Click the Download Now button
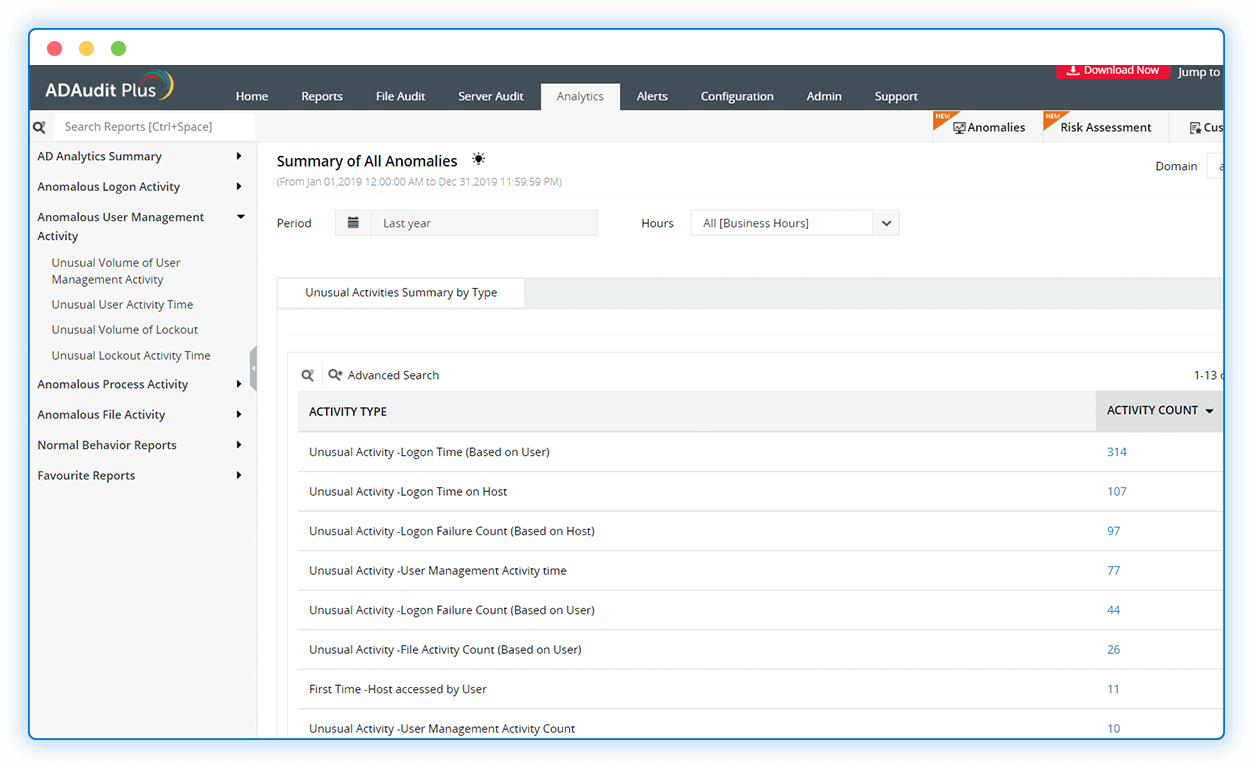 click(x=1112, y=71)
